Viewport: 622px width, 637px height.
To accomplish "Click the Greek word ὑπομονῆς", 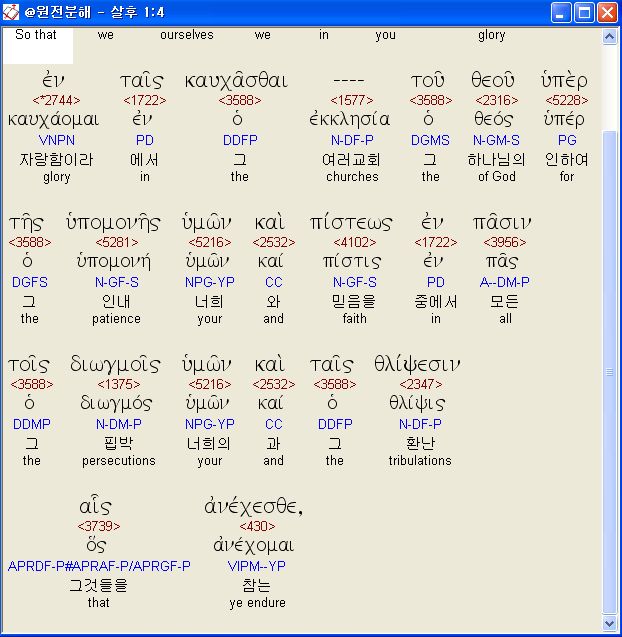I will tap(113, 223).
